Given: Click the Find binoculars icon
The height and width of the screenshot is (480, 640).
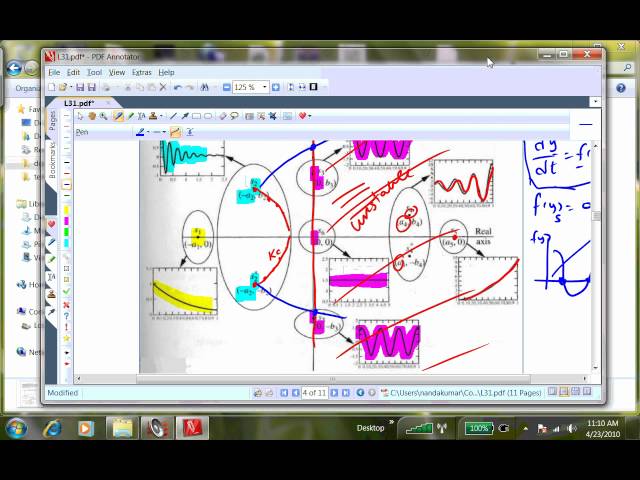Looking at the screenshot, I should [x=204, y=87].
